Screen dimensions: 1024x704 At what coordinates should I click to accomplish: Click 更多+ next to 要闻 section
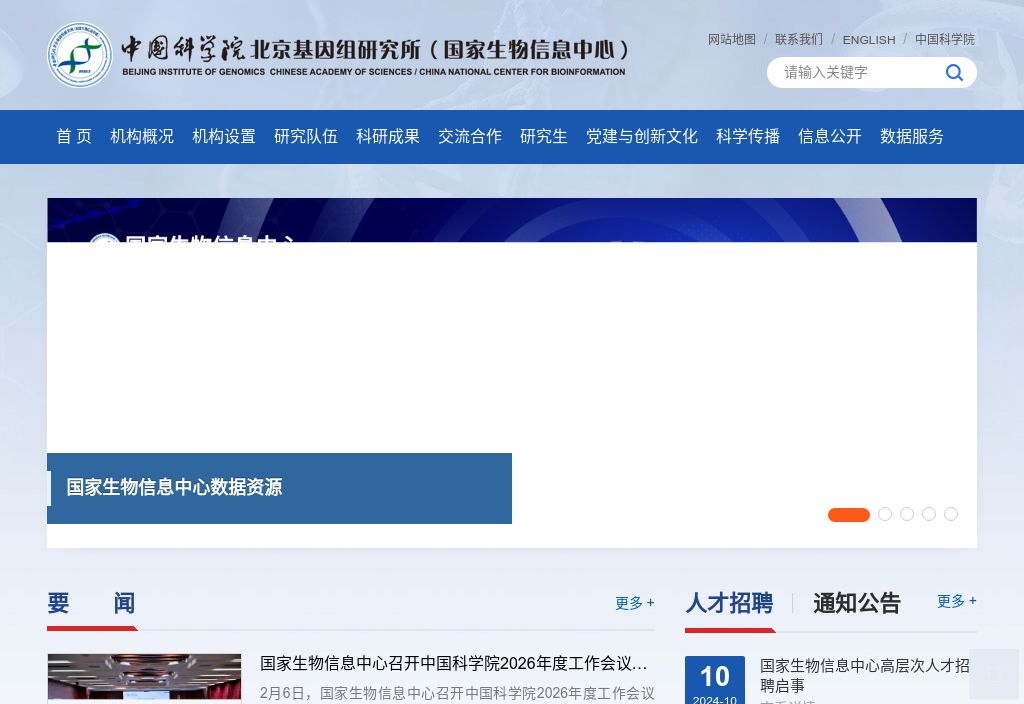coord(634,603)
